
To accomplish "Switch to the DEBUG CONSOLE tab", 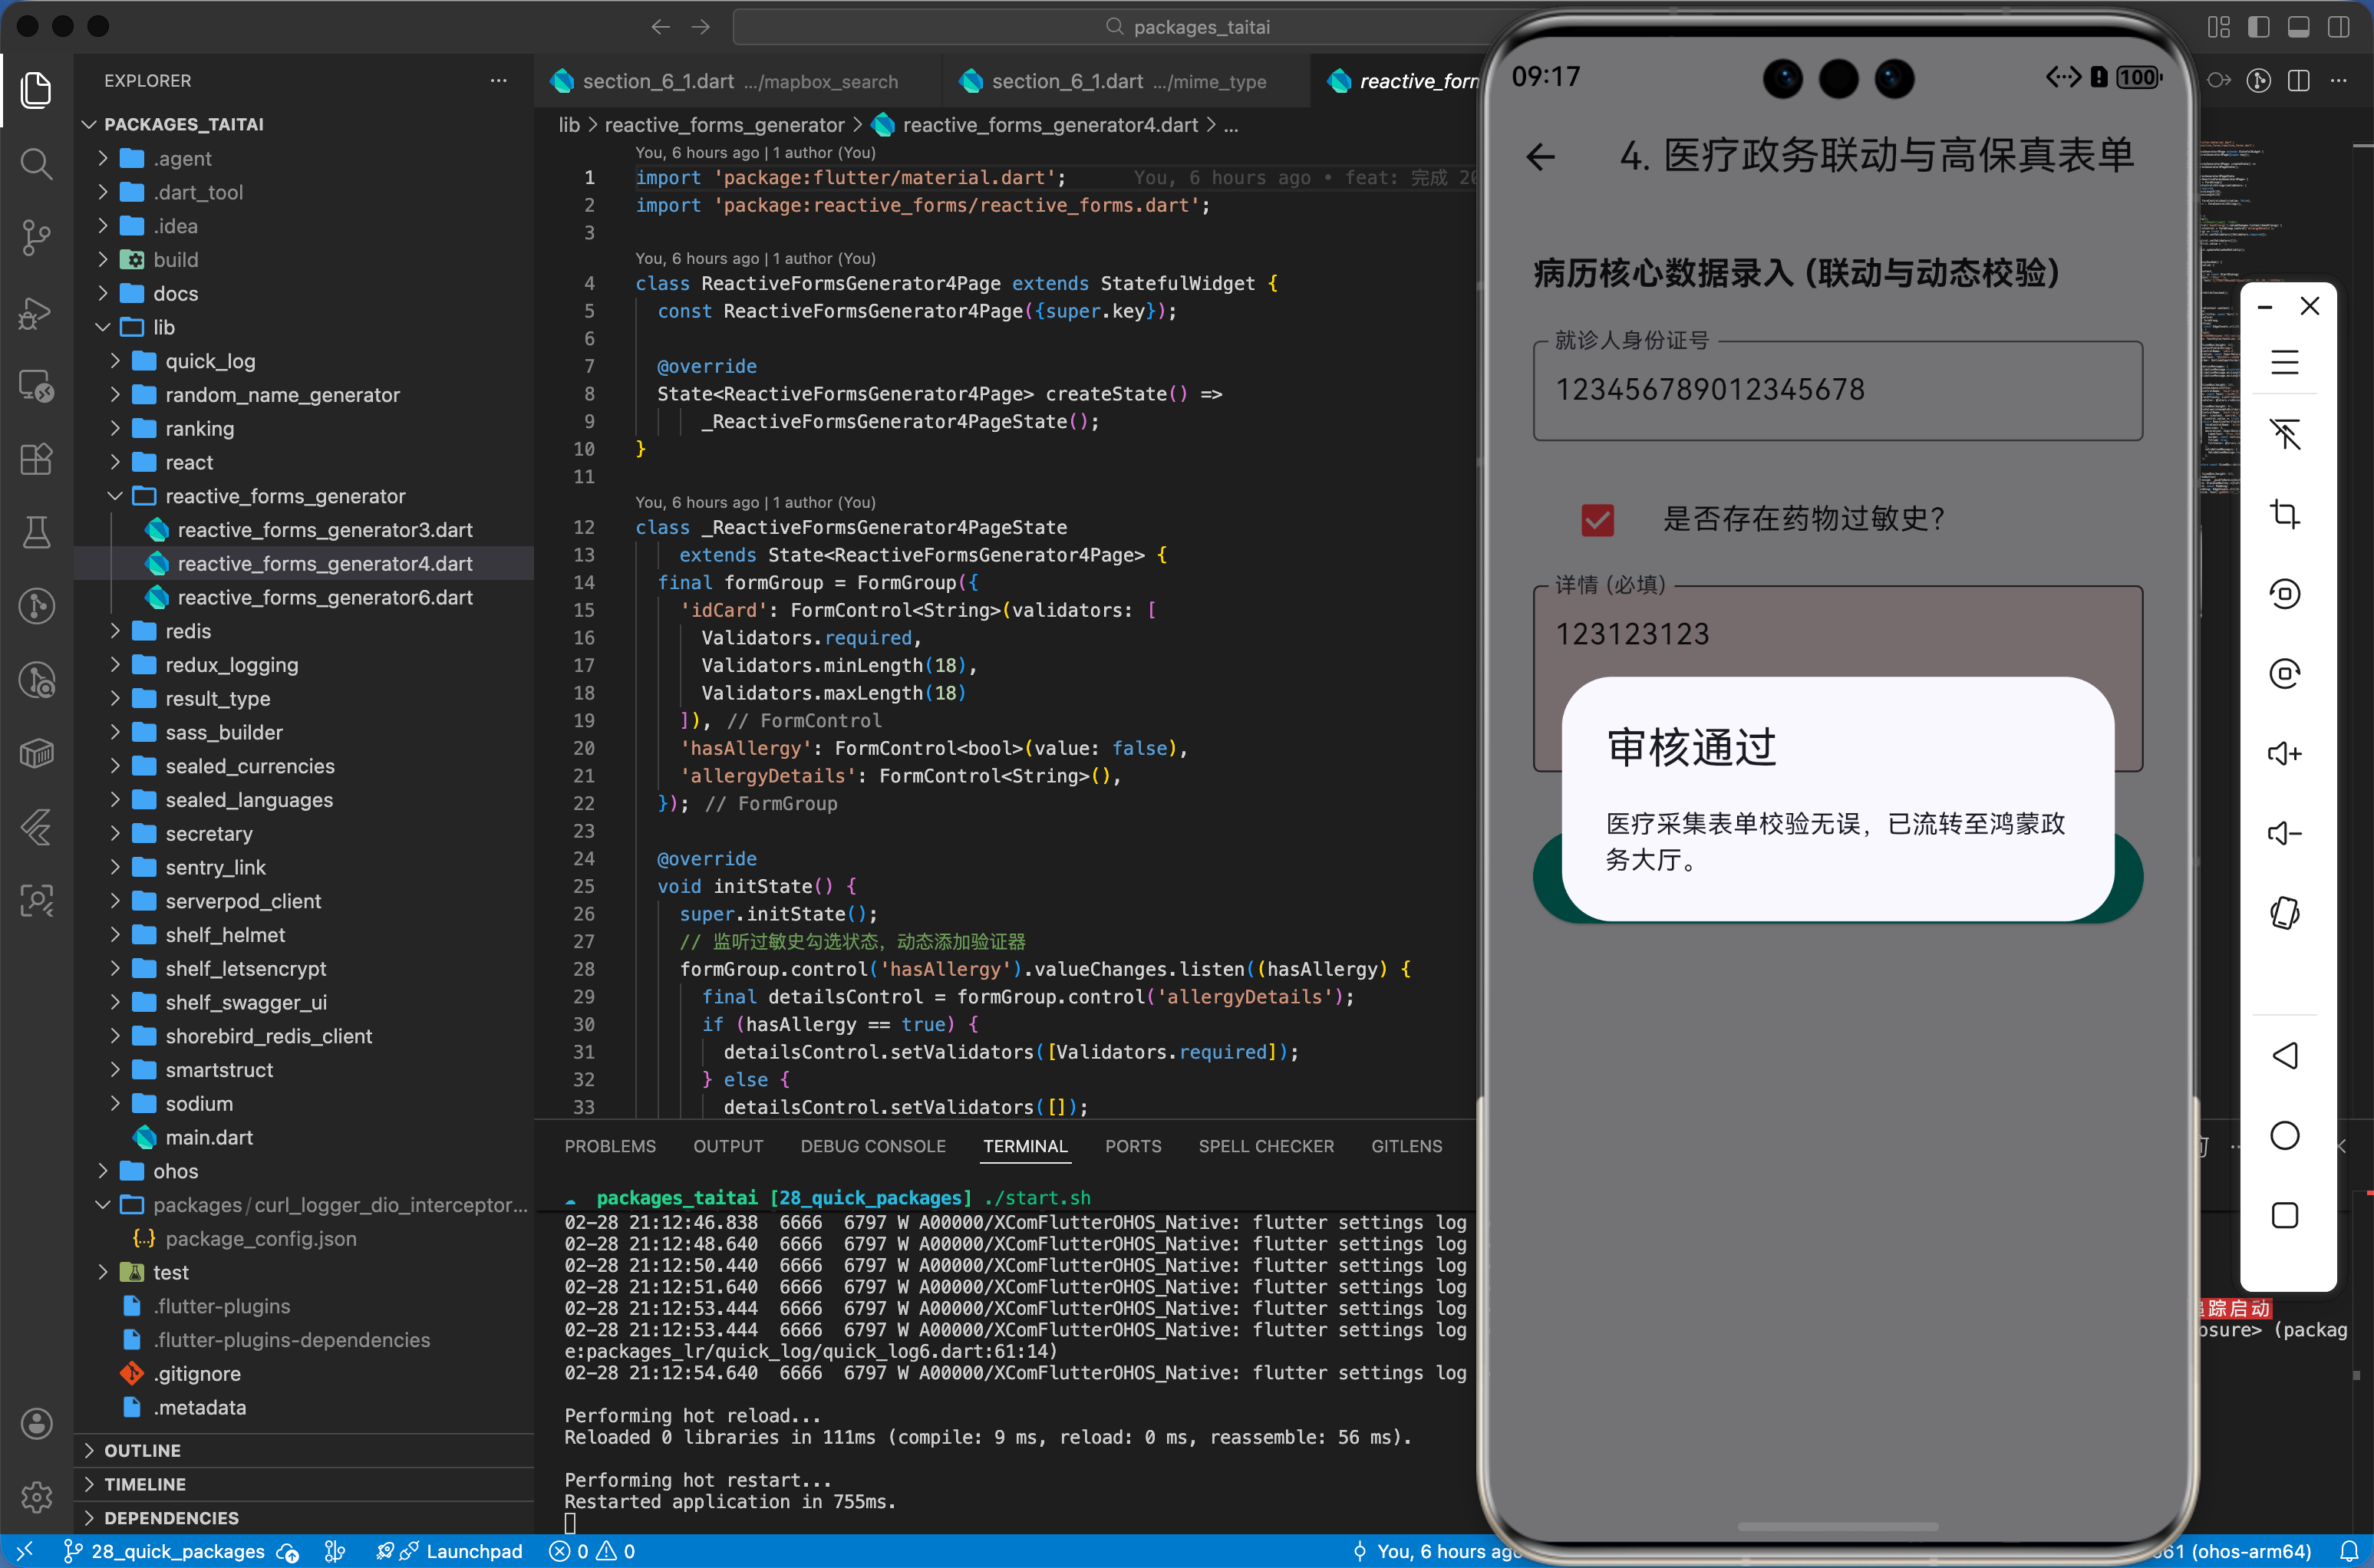I will click(872, 1146).
